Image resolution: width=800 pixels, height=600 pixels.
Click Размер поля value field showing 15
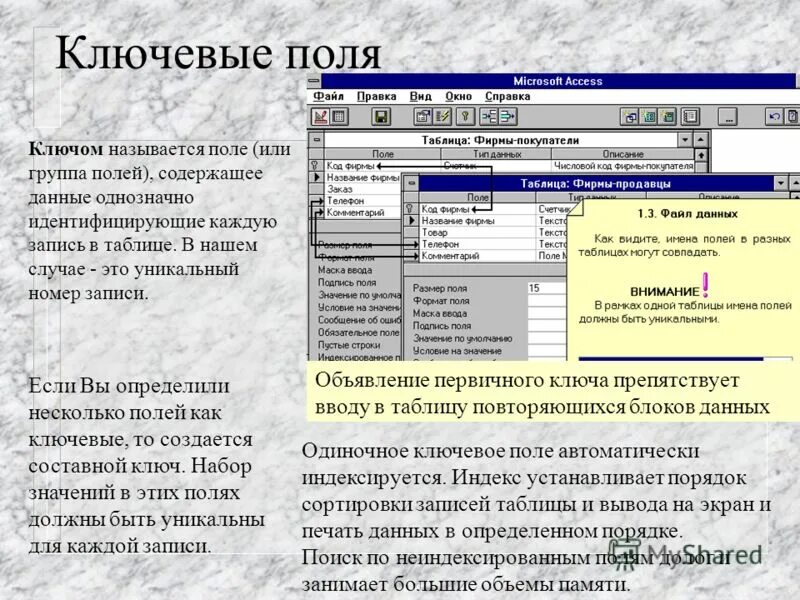coord(547,288)
